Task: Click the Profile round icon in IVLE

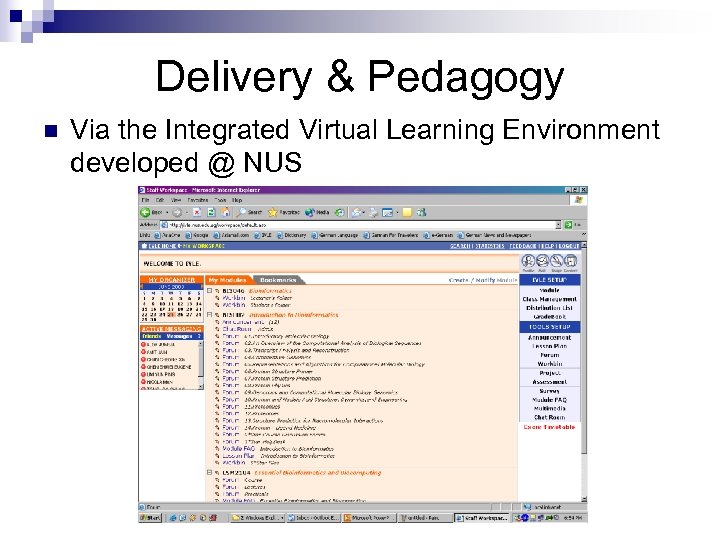Action: point(529,261)
